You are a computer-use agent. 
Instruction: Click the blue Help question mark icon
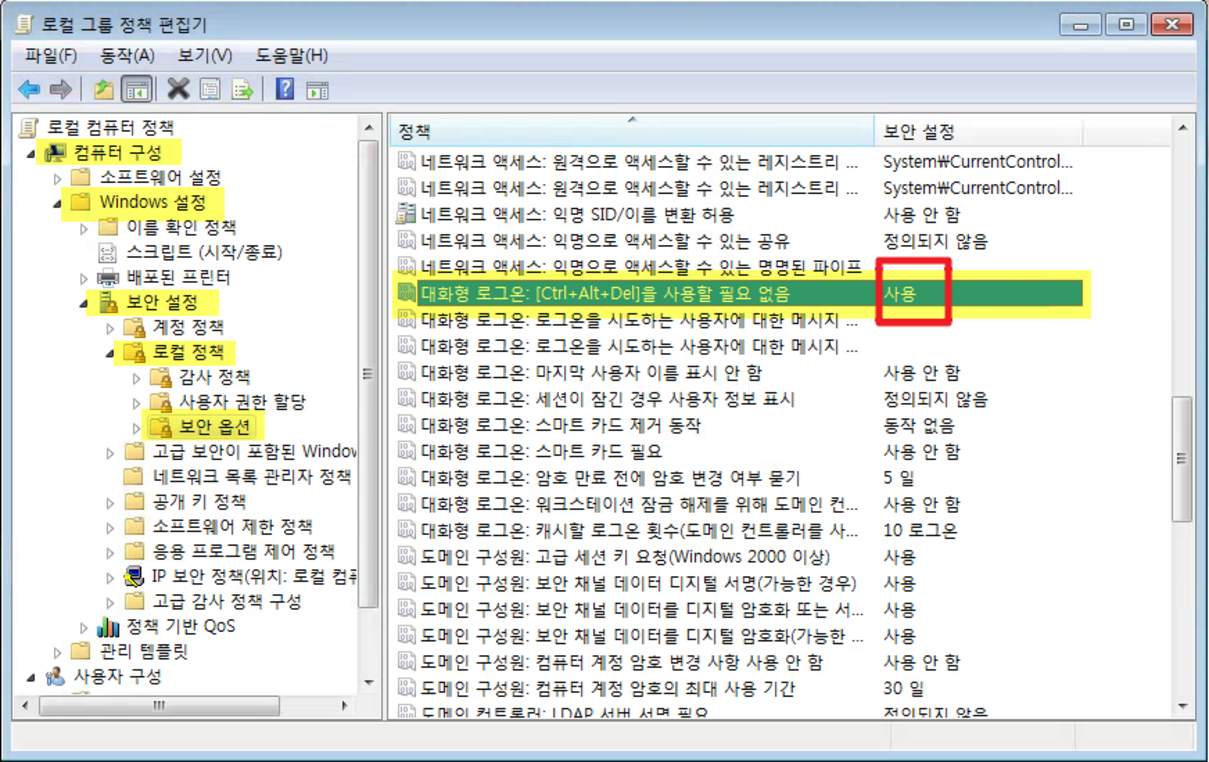tap(285, 90)
